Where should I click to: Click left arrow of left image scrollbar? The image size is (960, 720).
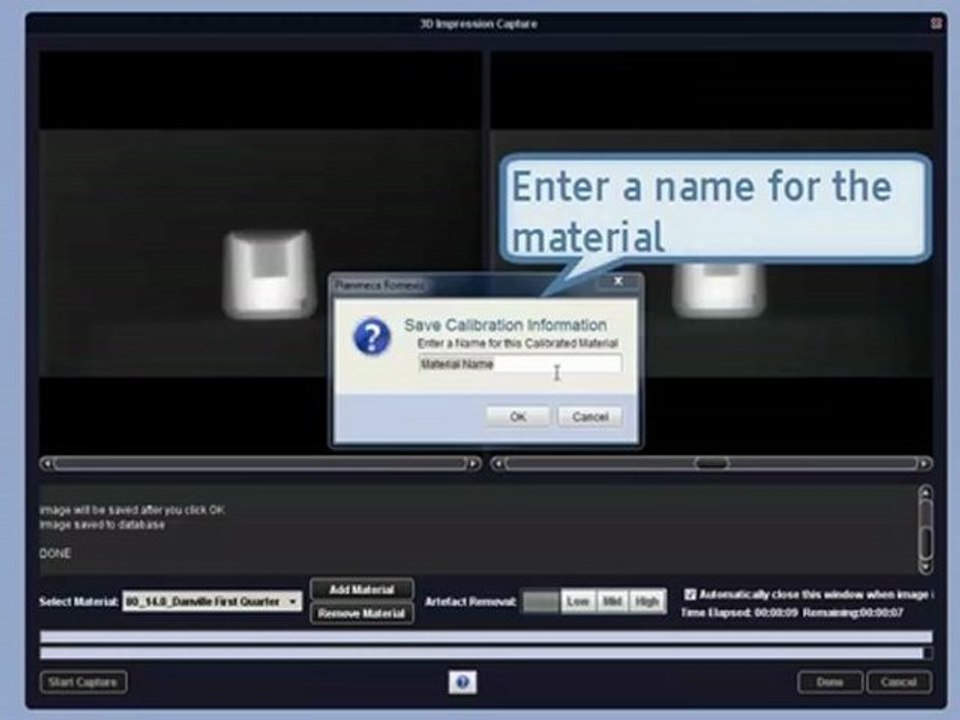tap(47, 463)
